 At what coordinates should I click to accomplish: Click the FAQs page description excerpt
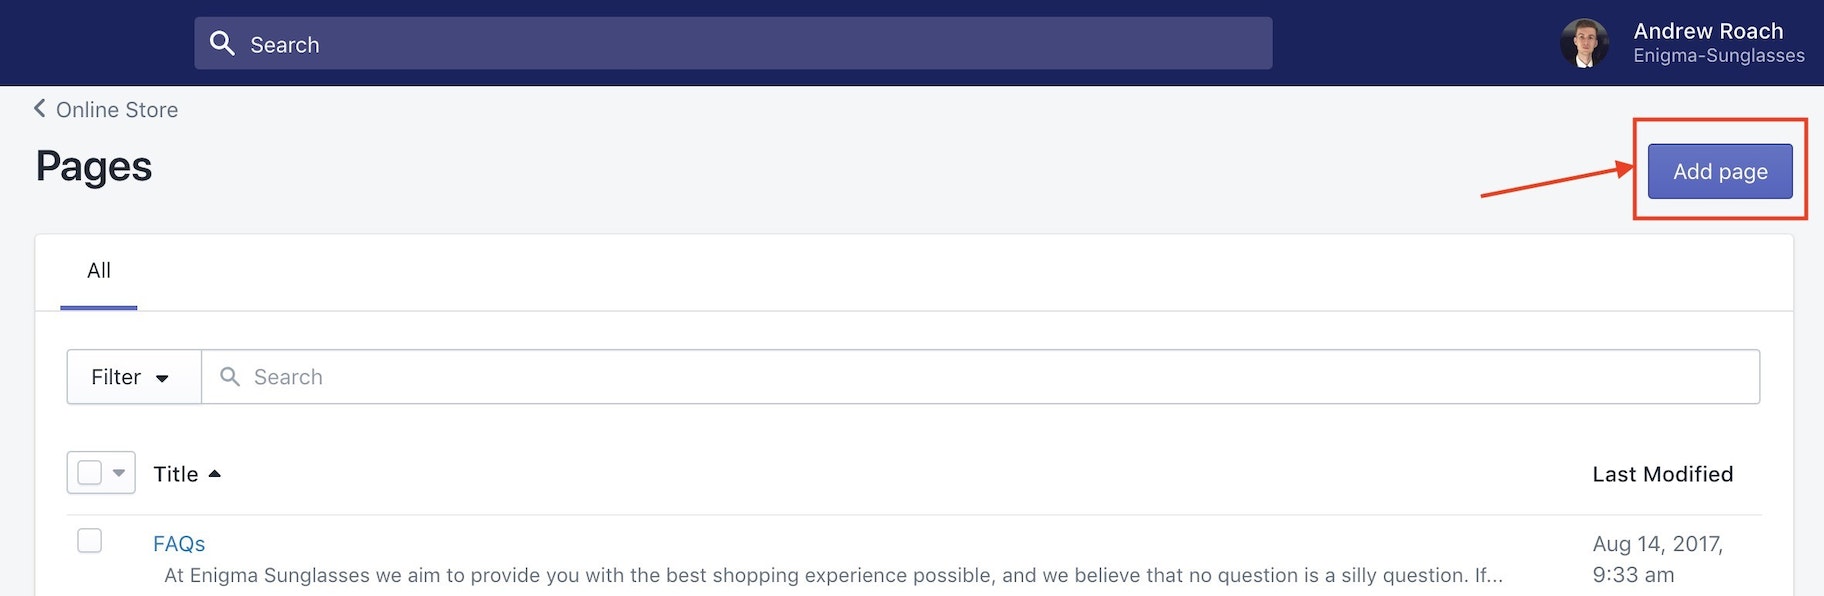pos(832,575)
